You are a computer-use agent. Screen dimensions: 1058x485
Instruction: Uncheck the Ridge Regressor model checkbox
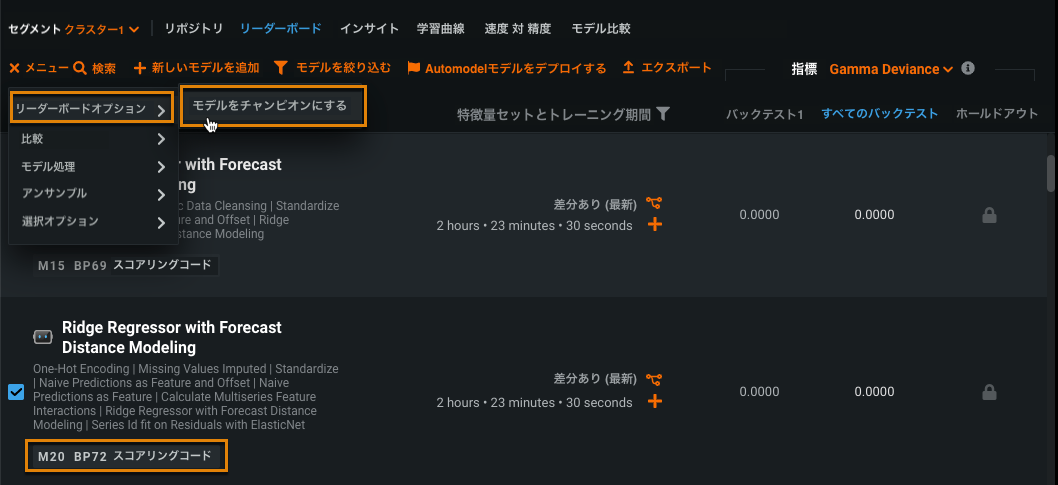click(x=16, y=391)
